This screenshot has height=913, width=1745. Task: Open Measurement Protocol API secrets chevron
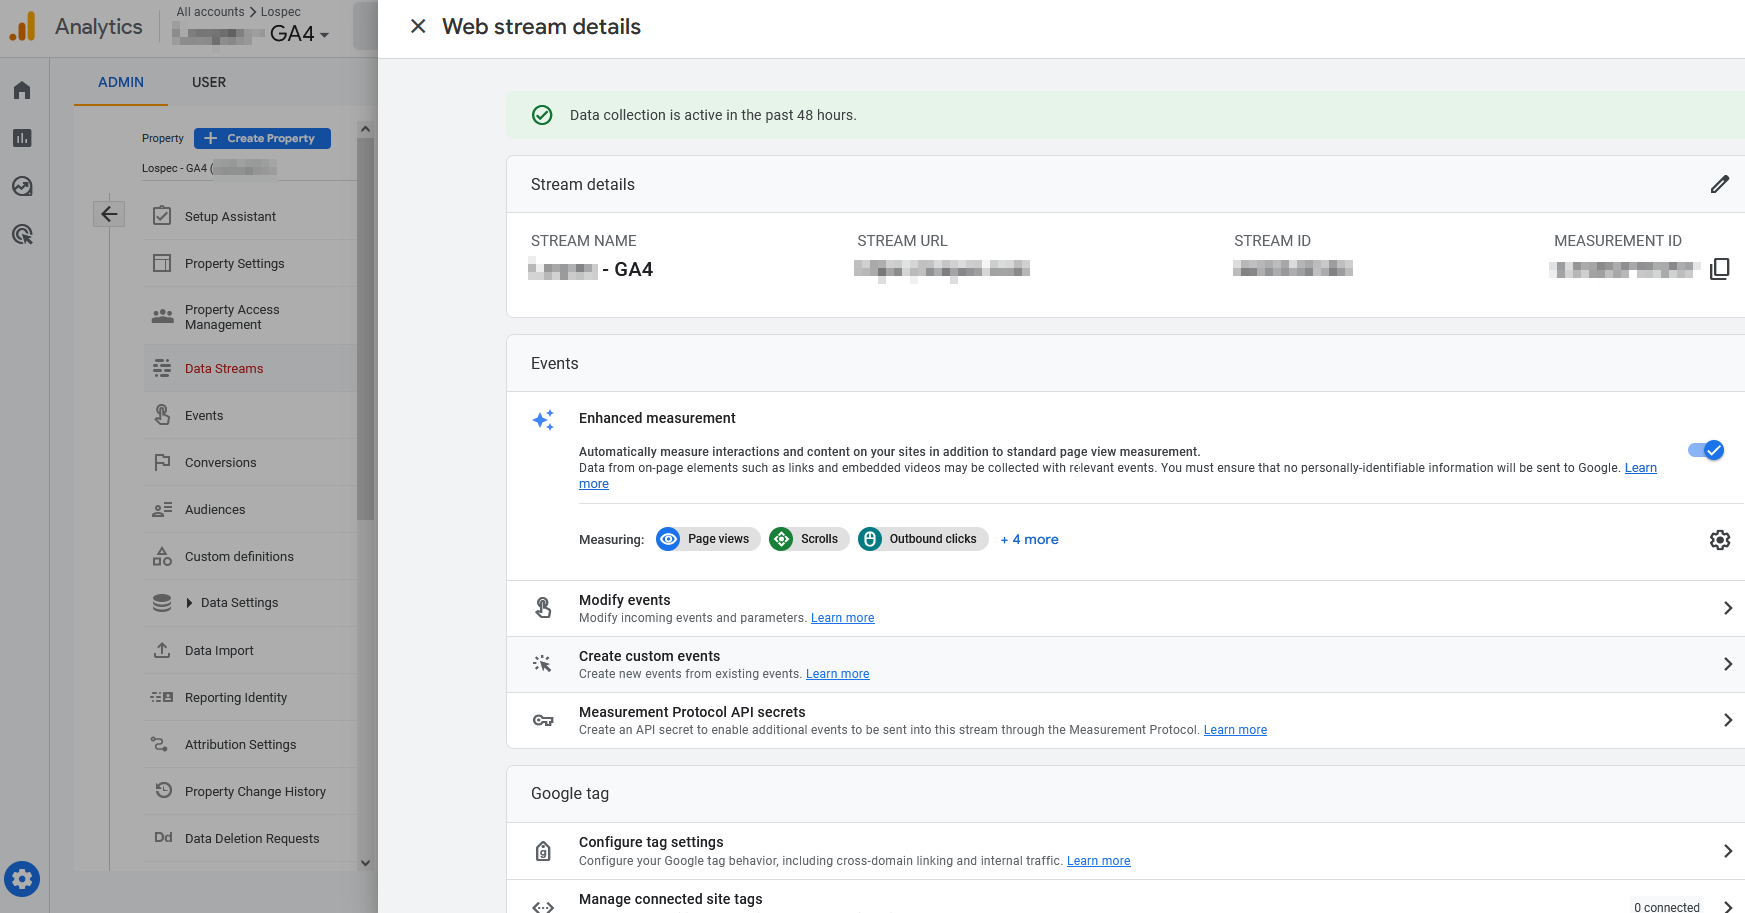pos(1727,720)
